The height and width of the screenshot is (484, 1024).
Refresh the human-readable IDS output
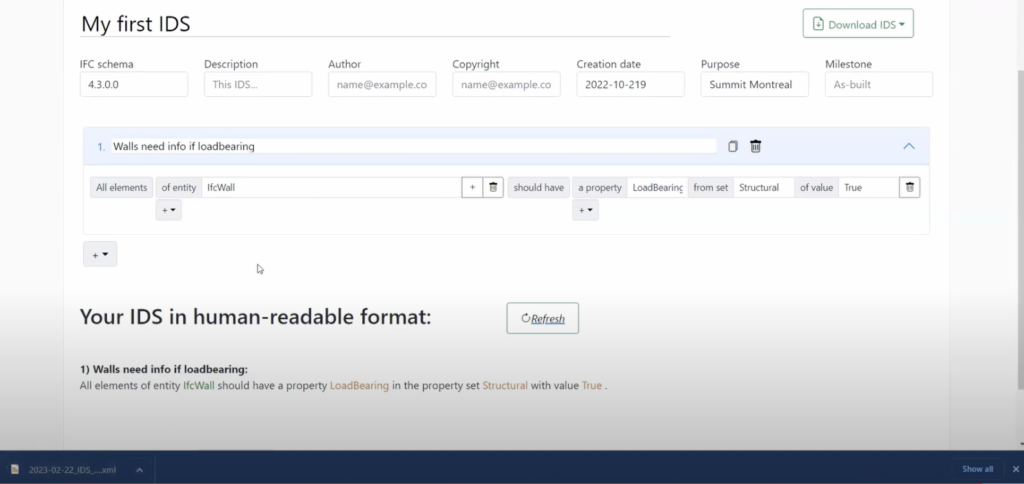pos(543,319)
